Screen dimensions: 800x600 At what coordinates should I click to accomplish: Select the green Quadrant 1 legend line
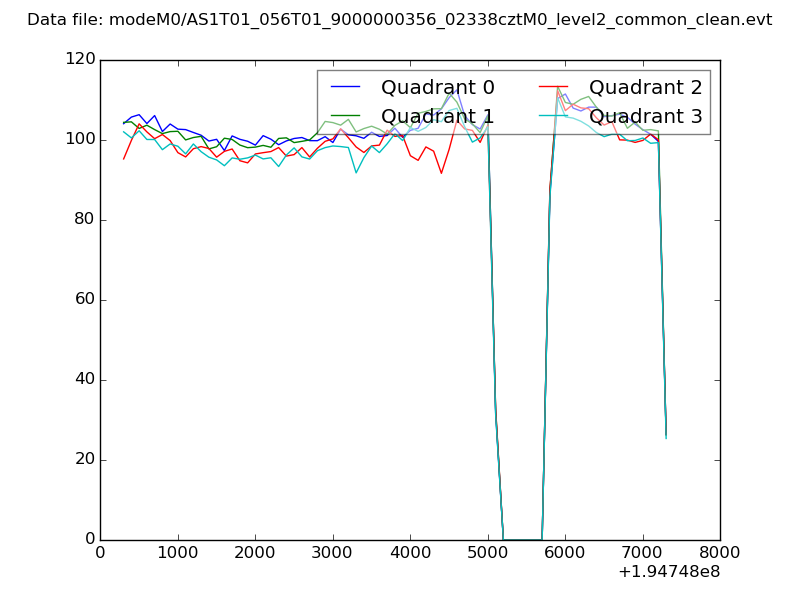click(346, 115)
